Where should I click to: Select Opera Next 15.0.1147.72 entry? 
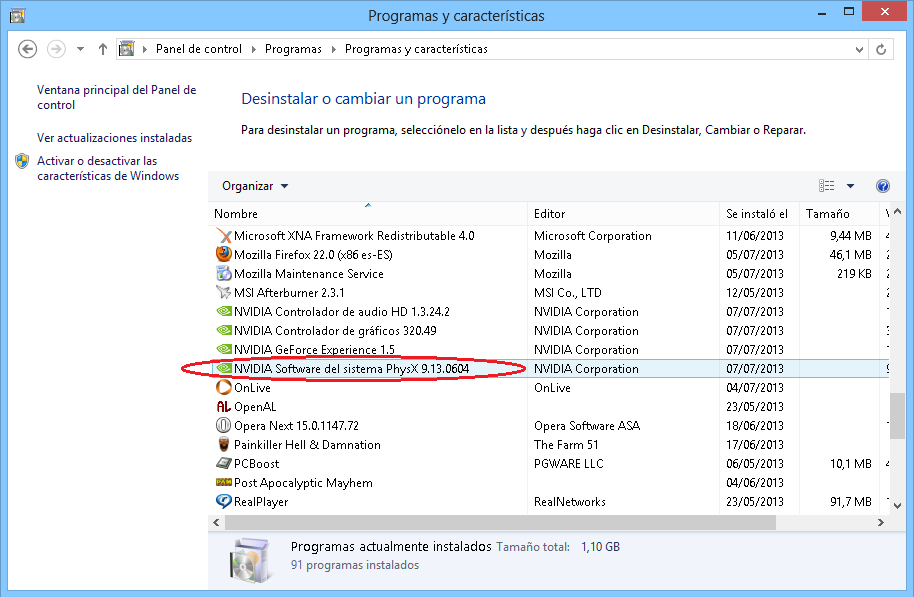(548, 426)
